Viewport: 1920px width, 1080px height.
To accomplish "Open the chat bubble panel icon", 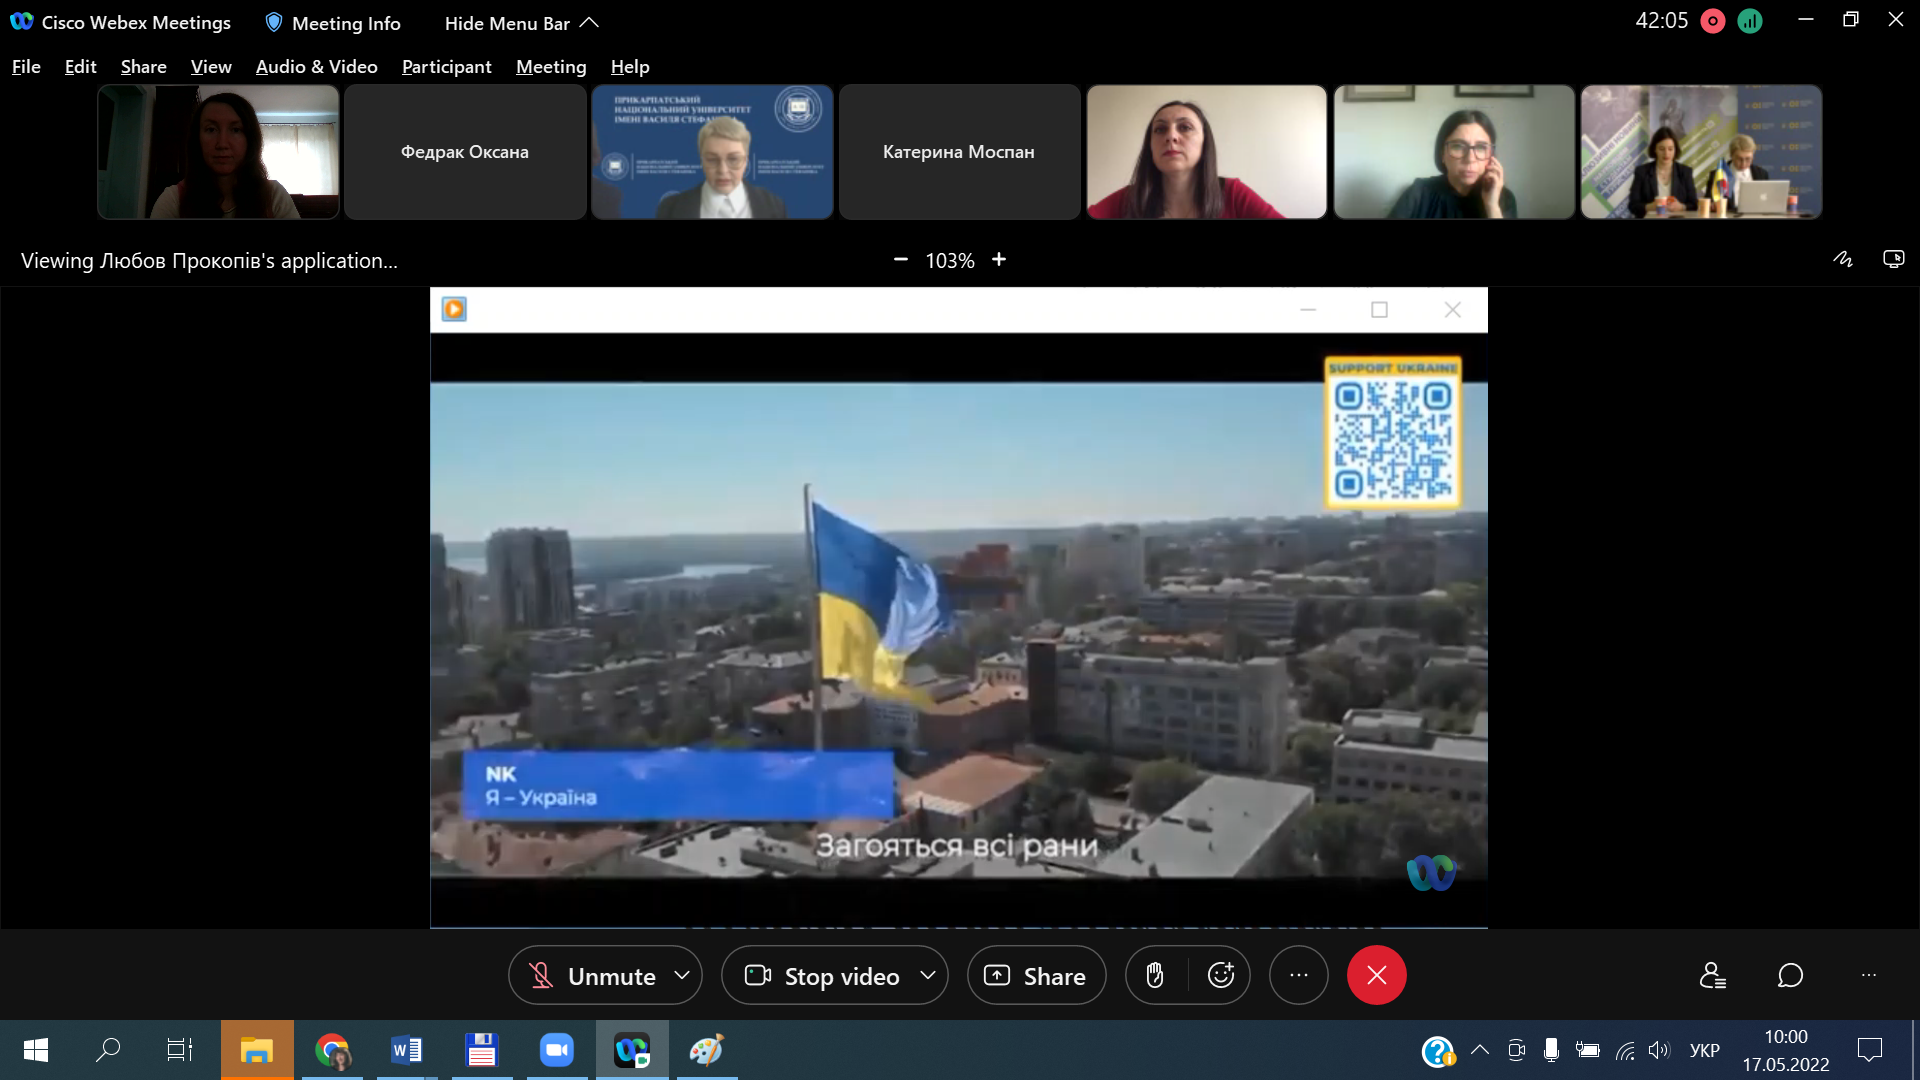I will coord(1790,975).
